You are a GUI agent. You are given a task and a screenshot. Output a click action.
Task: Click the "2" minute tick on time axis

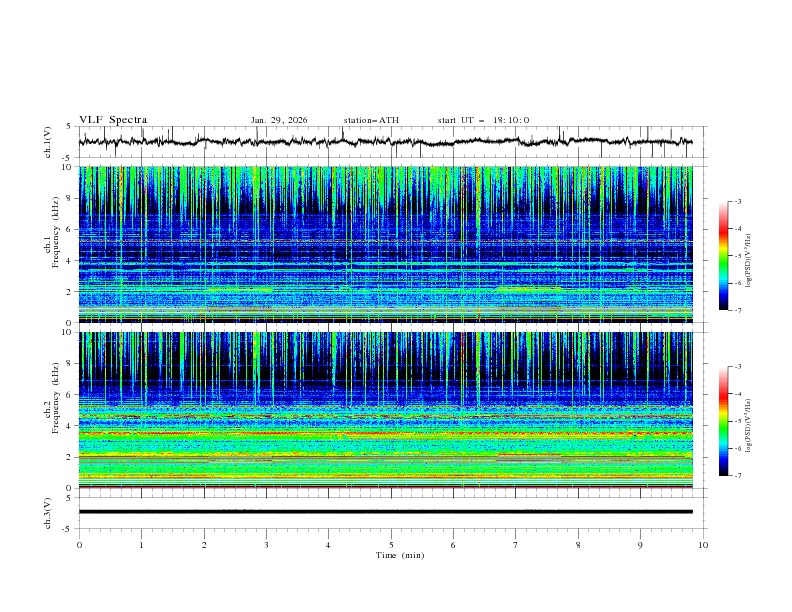pos(204,545)
